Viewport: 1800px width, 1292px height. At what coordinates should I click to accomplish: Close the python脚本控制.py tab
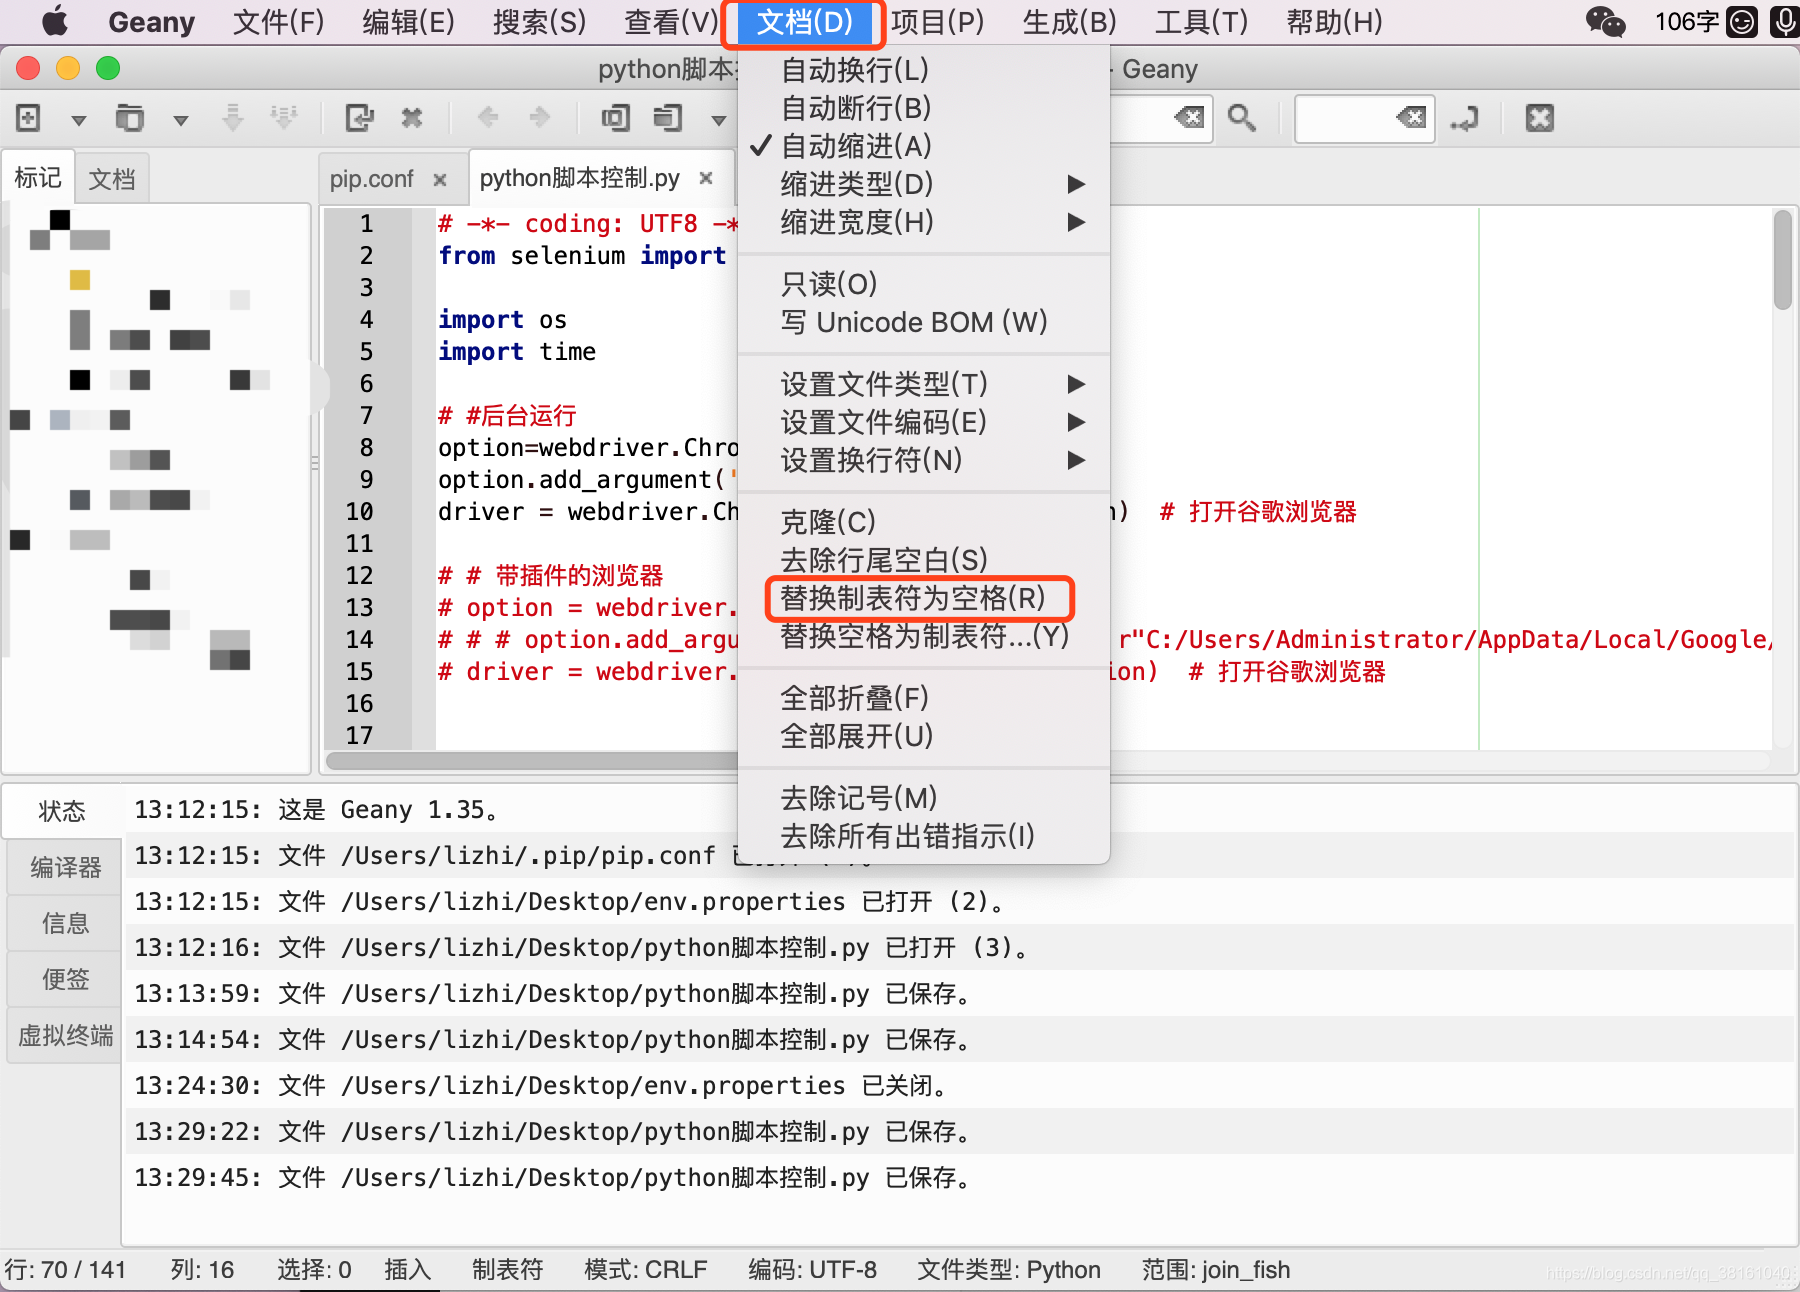coord(706,178)
